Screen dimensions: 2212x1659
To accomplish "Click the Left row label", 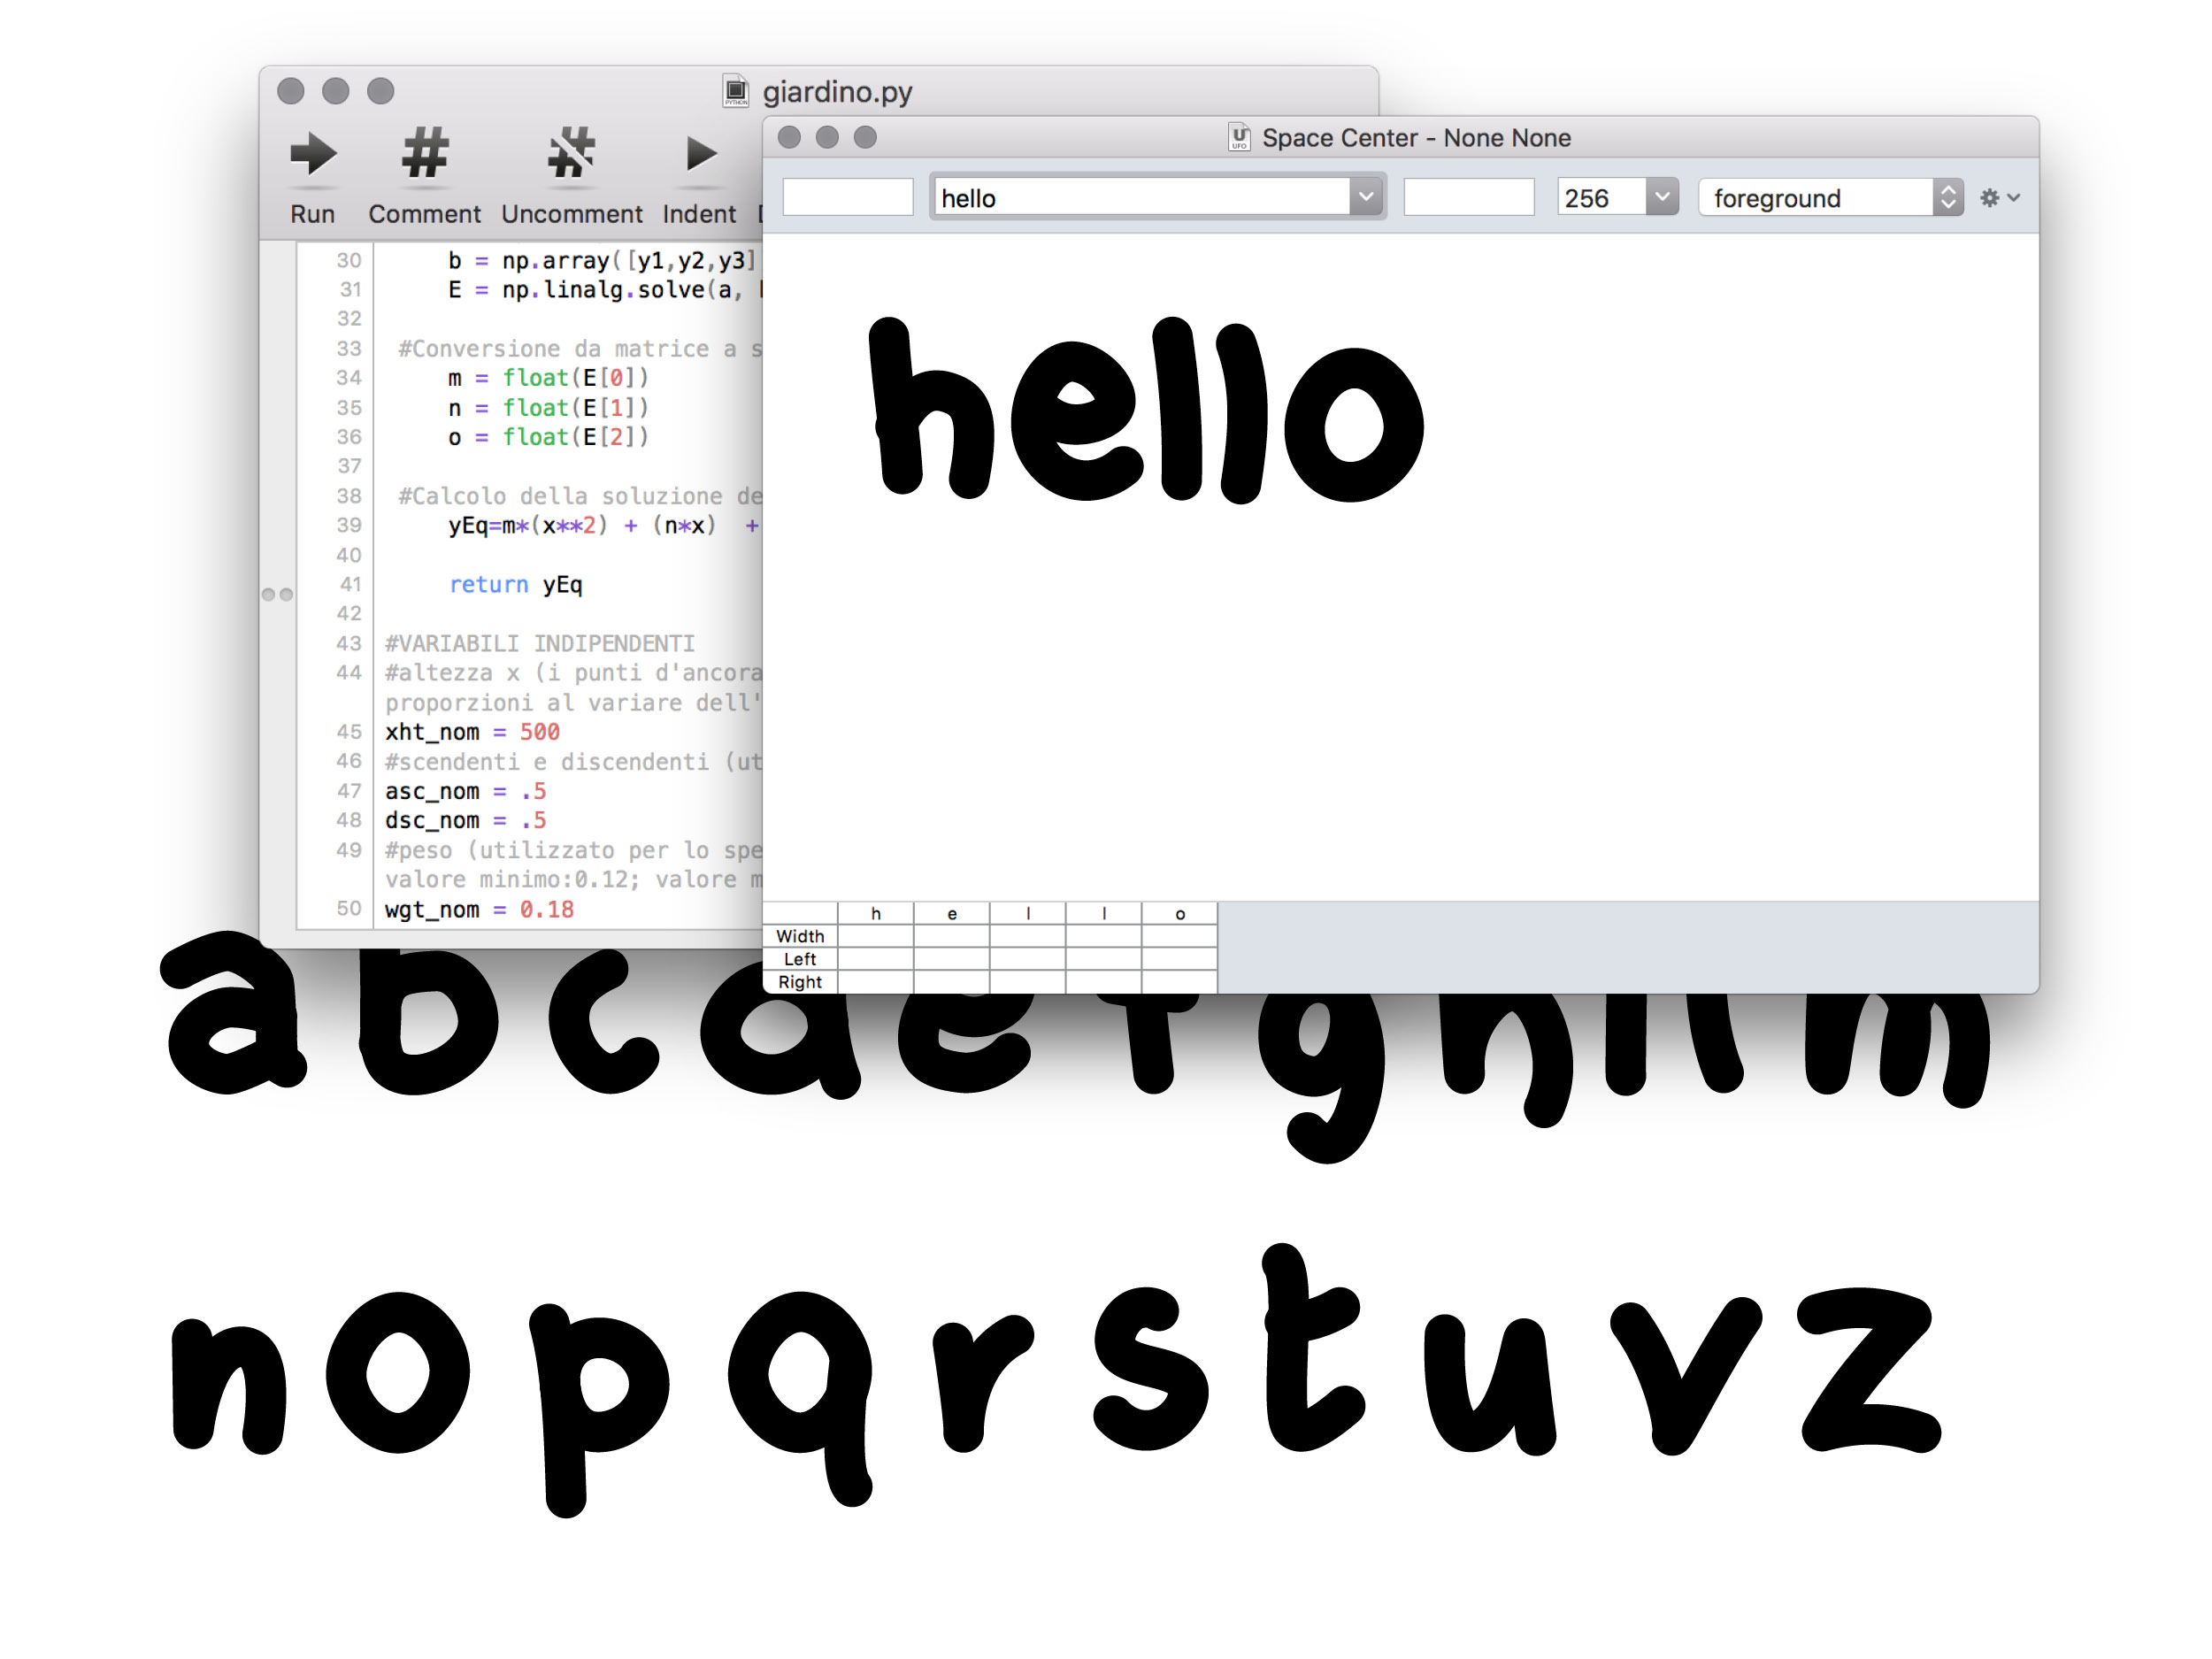I will click(x=800, y=959).
